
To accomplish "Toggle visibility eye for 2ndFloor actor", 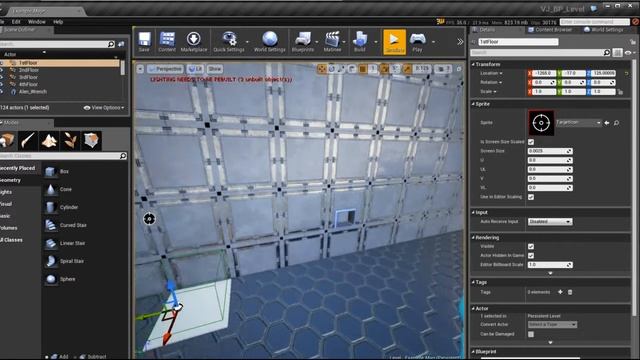I will tap(2, 70).
